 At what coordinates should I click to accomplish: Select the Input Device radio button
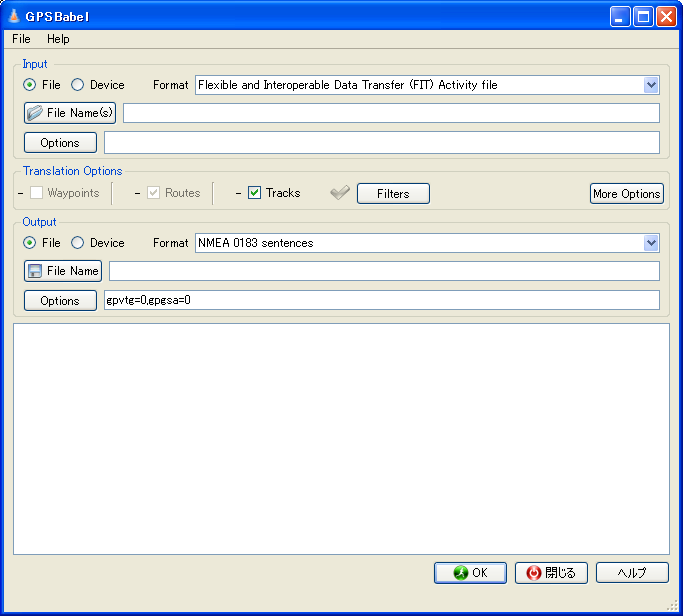78,85
